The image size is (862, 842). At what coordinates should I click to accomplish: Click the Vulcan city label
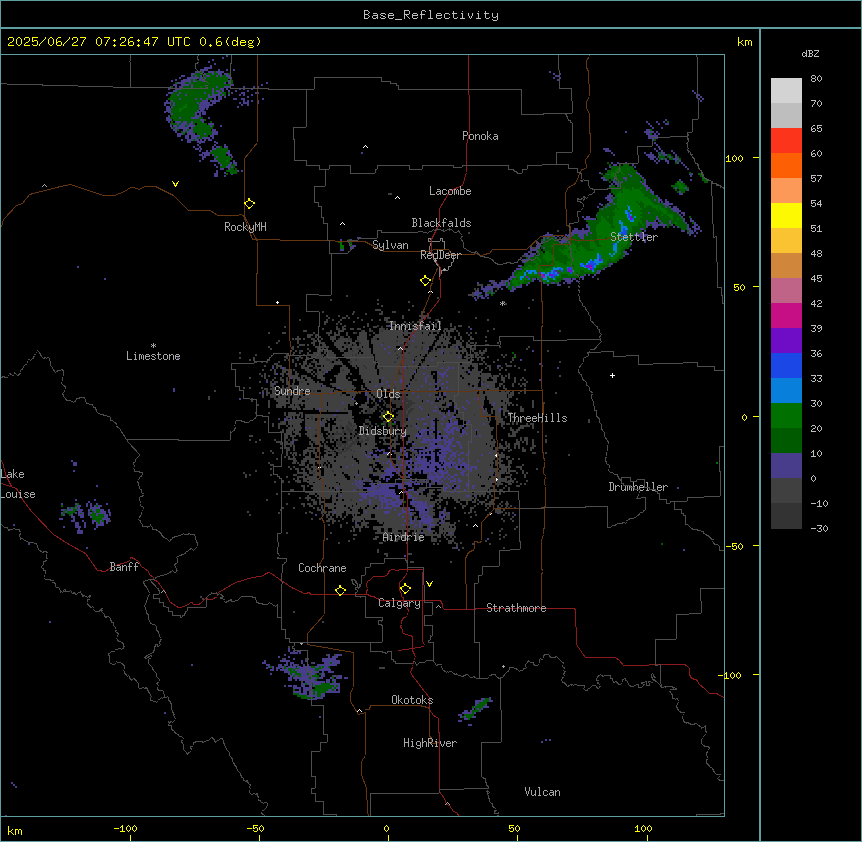(x=543, y=792)
